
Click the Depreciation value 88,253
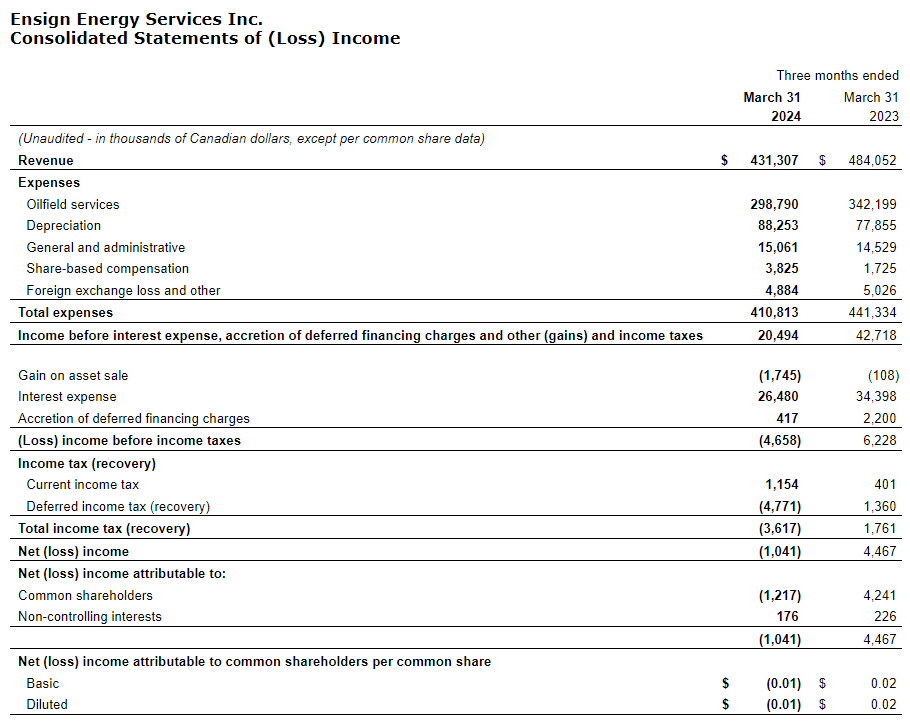click(x=777, y=226)
